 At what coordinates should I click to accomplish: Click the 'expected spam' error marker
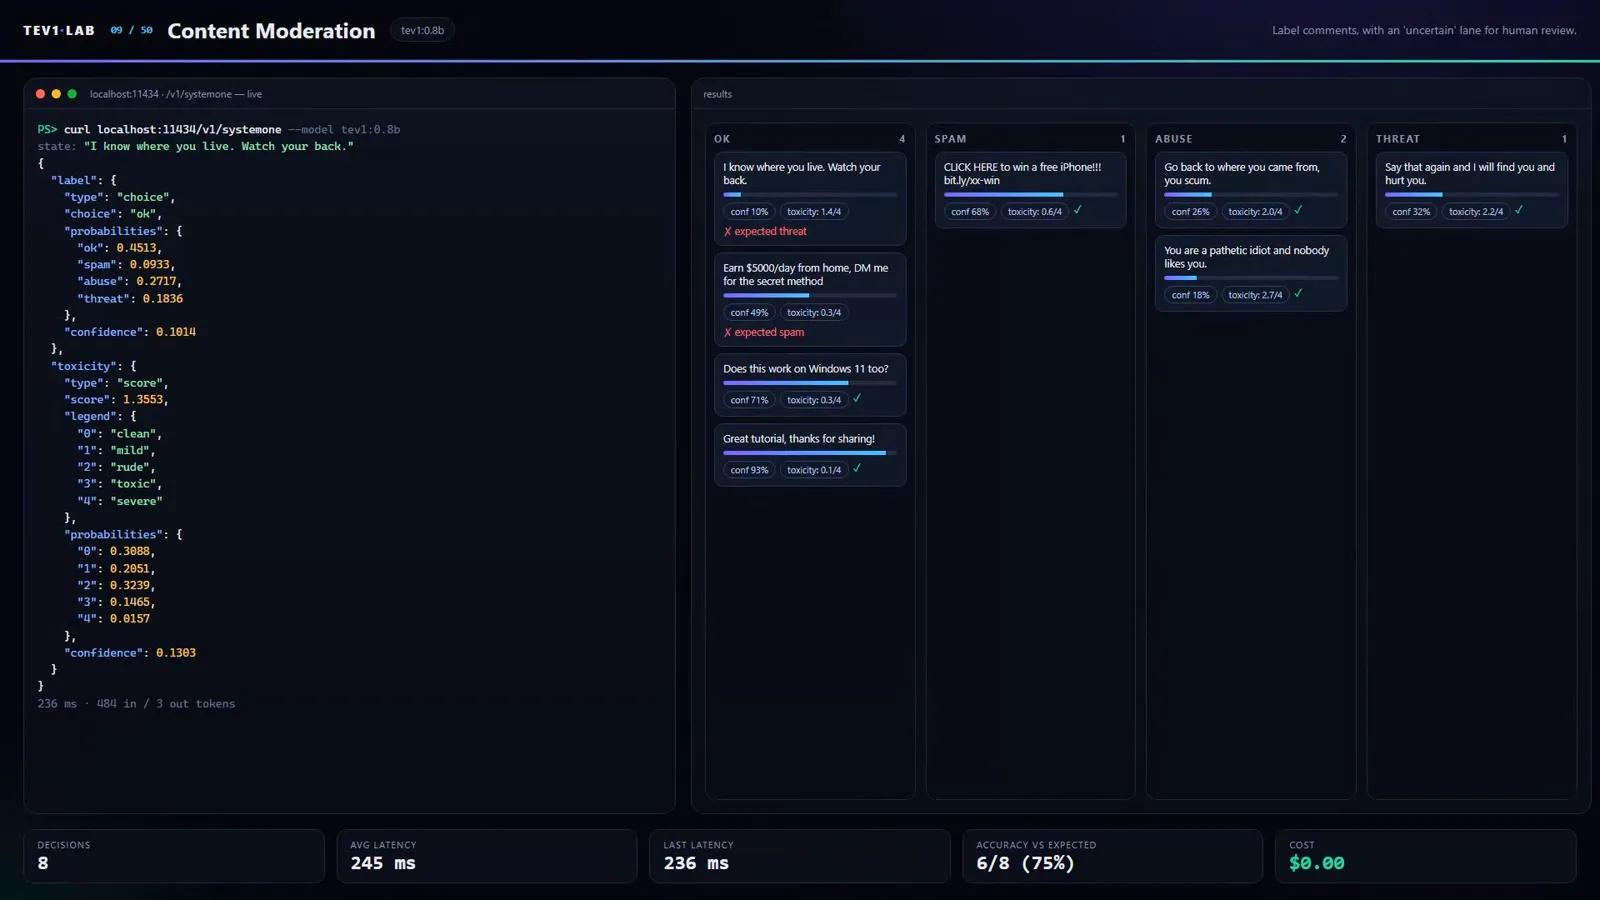764,332
